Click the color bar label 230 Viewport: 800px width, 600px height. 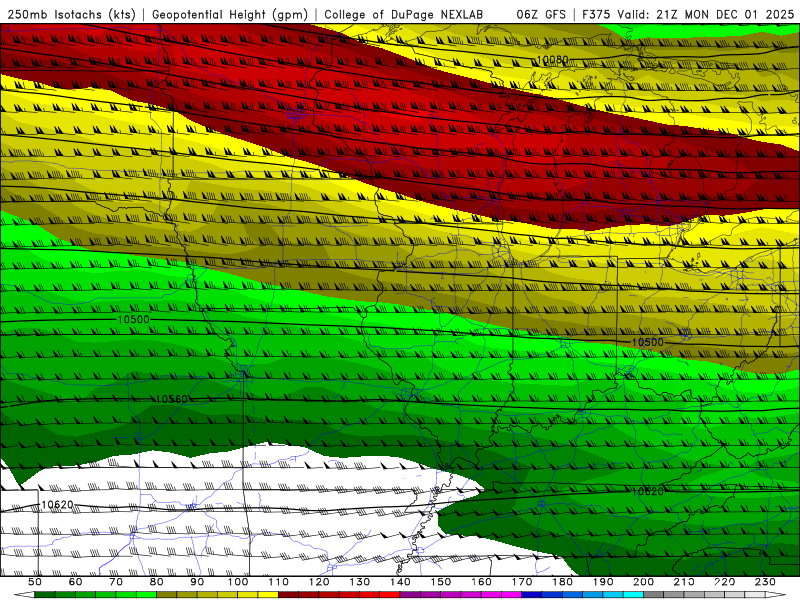(x=765, y=582)
